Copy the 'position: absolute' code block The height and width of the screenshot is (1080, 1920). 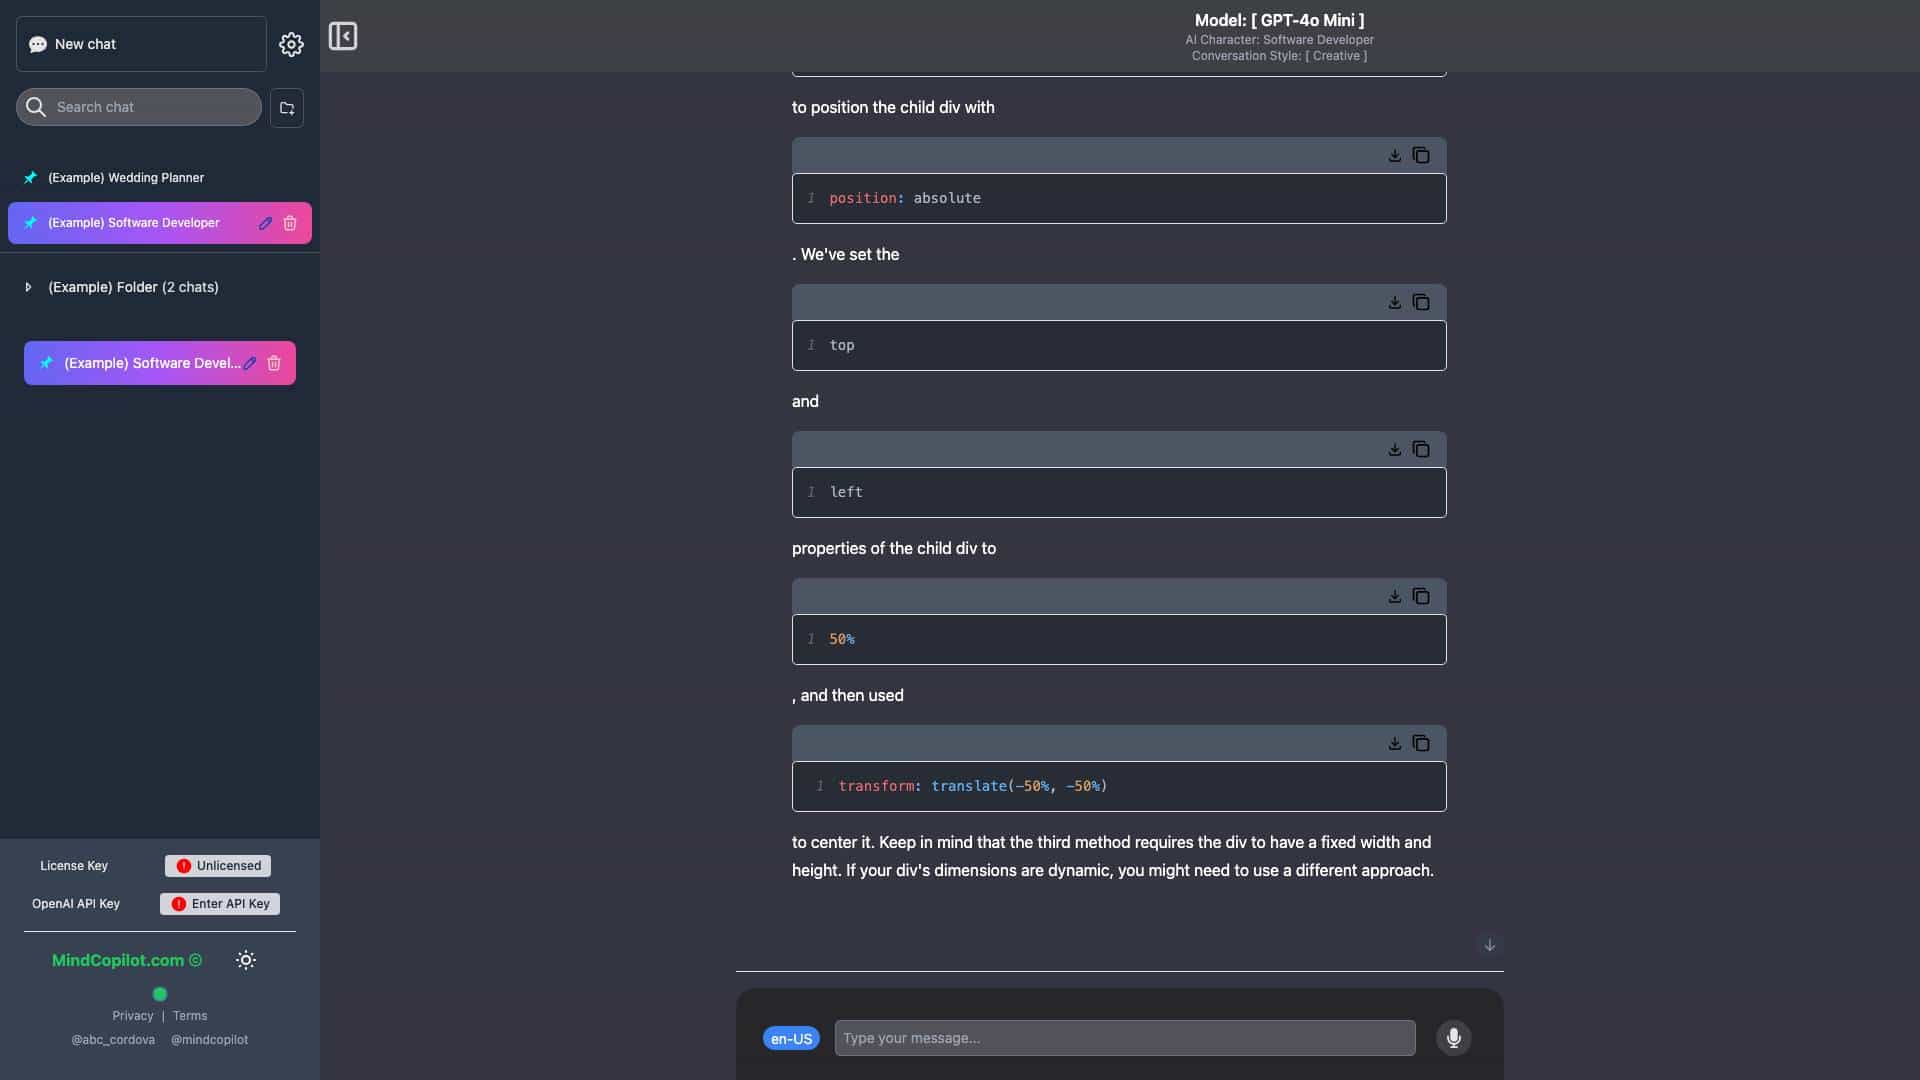point(1421,155)
